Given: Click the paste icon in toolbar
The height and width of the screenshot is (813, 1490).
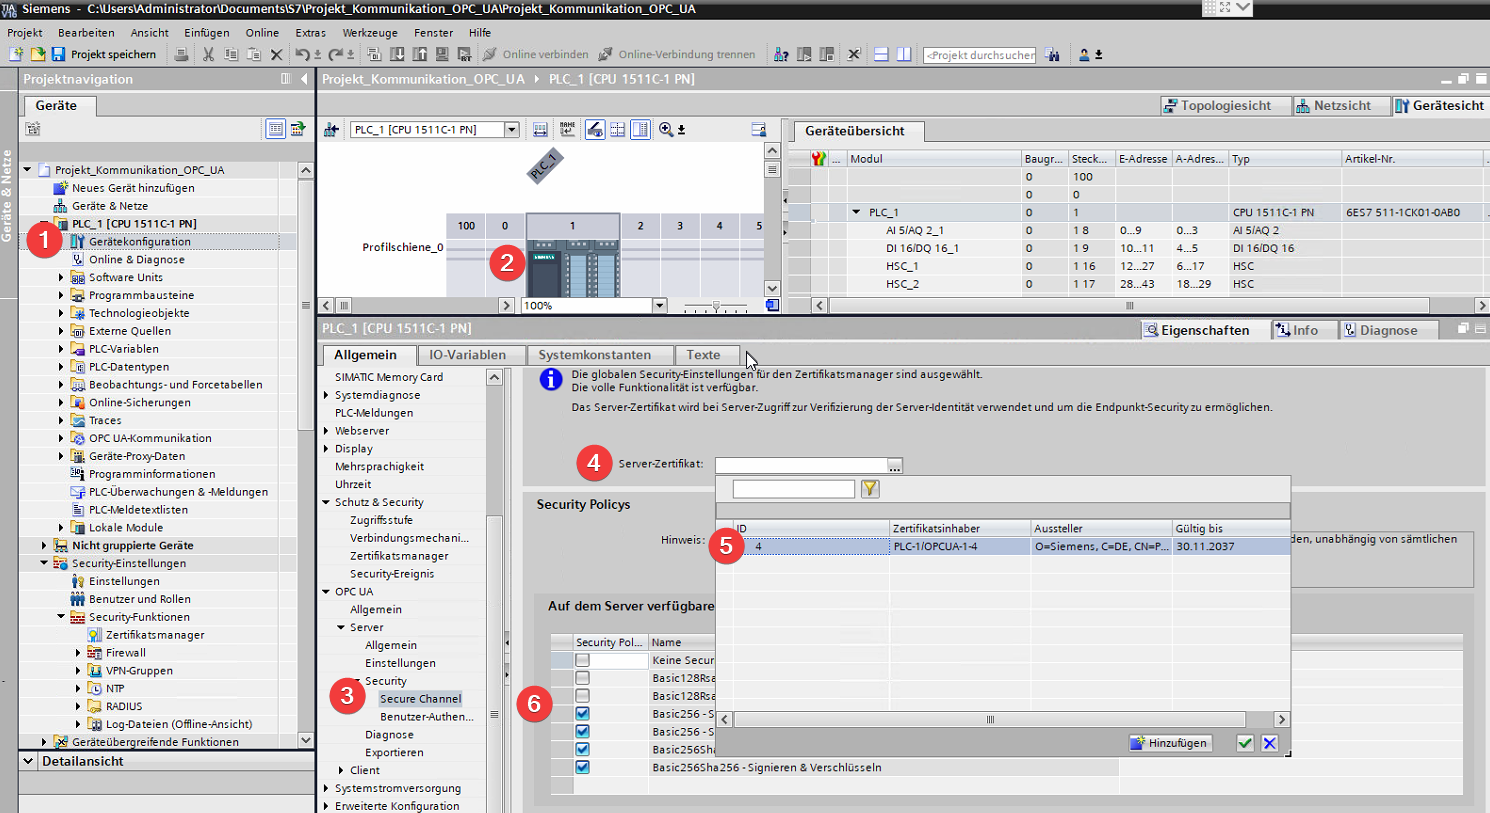Looking at the screenshot, I should tap(254, 54).
